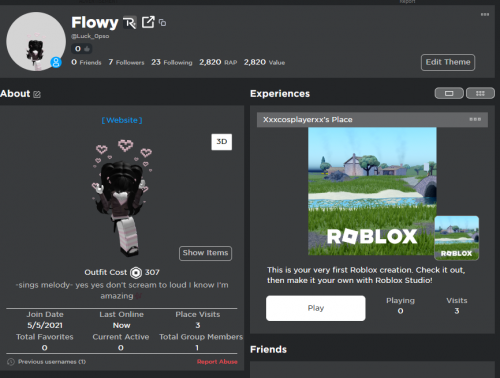Click the 2,820 RAP stat

click(218, 62)
